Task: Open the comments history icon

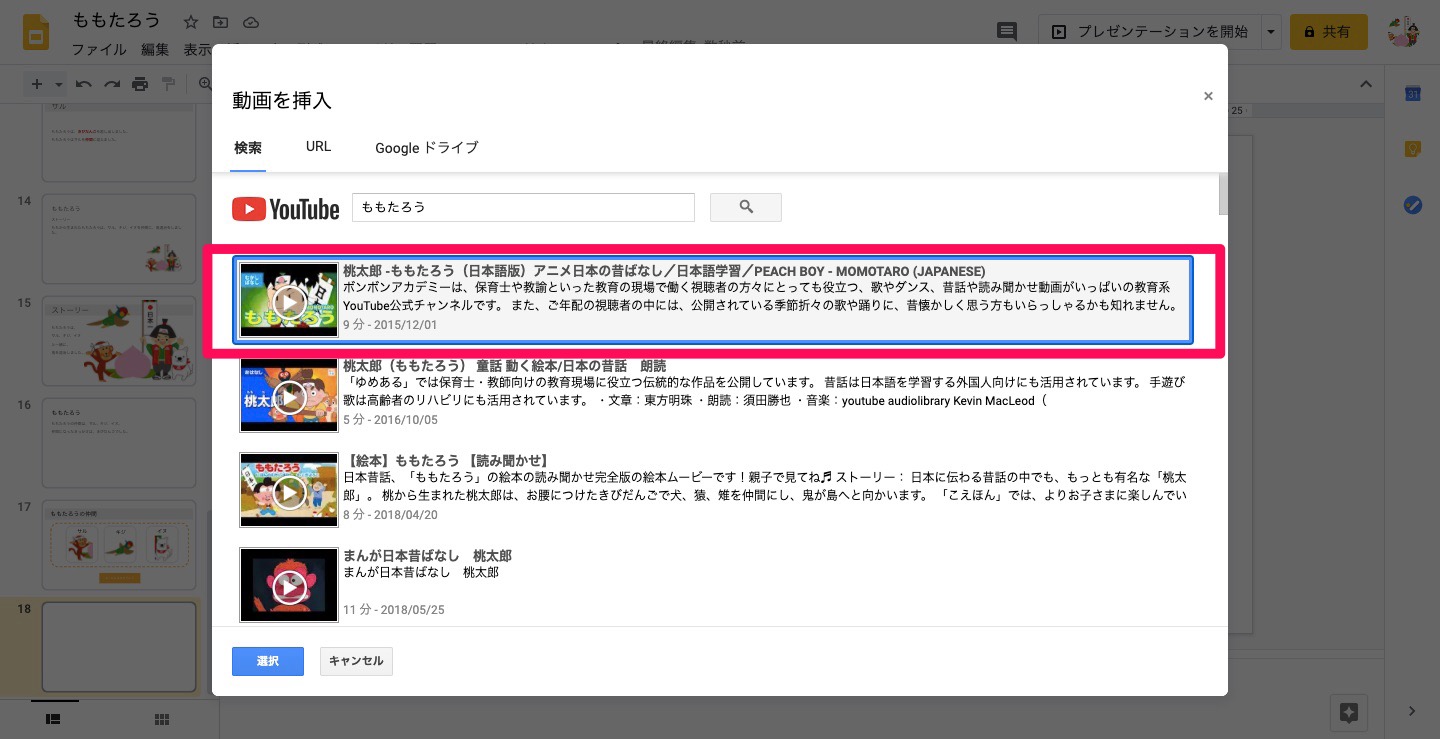Action: pos(1007,32)
